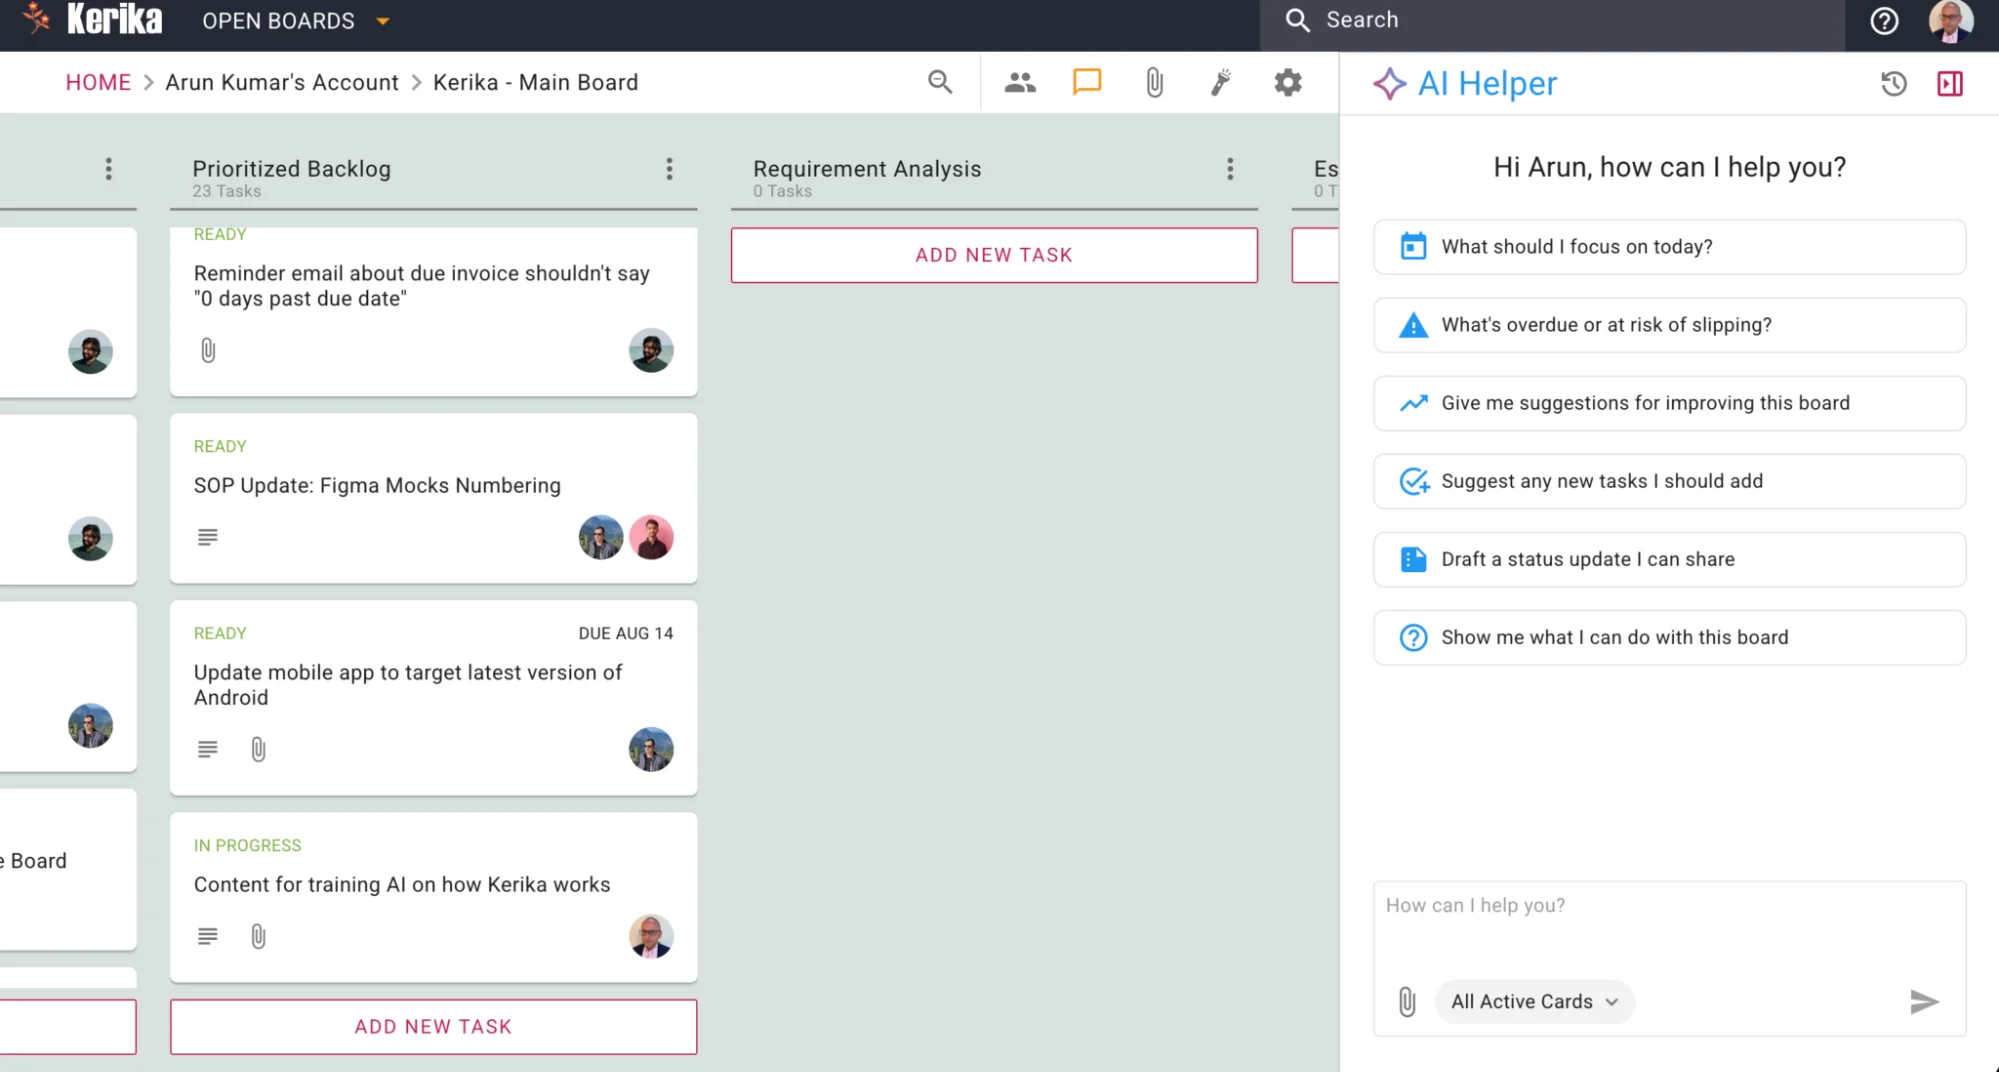Click the pink-background avatar on SOP Update card
1999x1072 pixels.
pyautogui.click(x=651, y=537)
